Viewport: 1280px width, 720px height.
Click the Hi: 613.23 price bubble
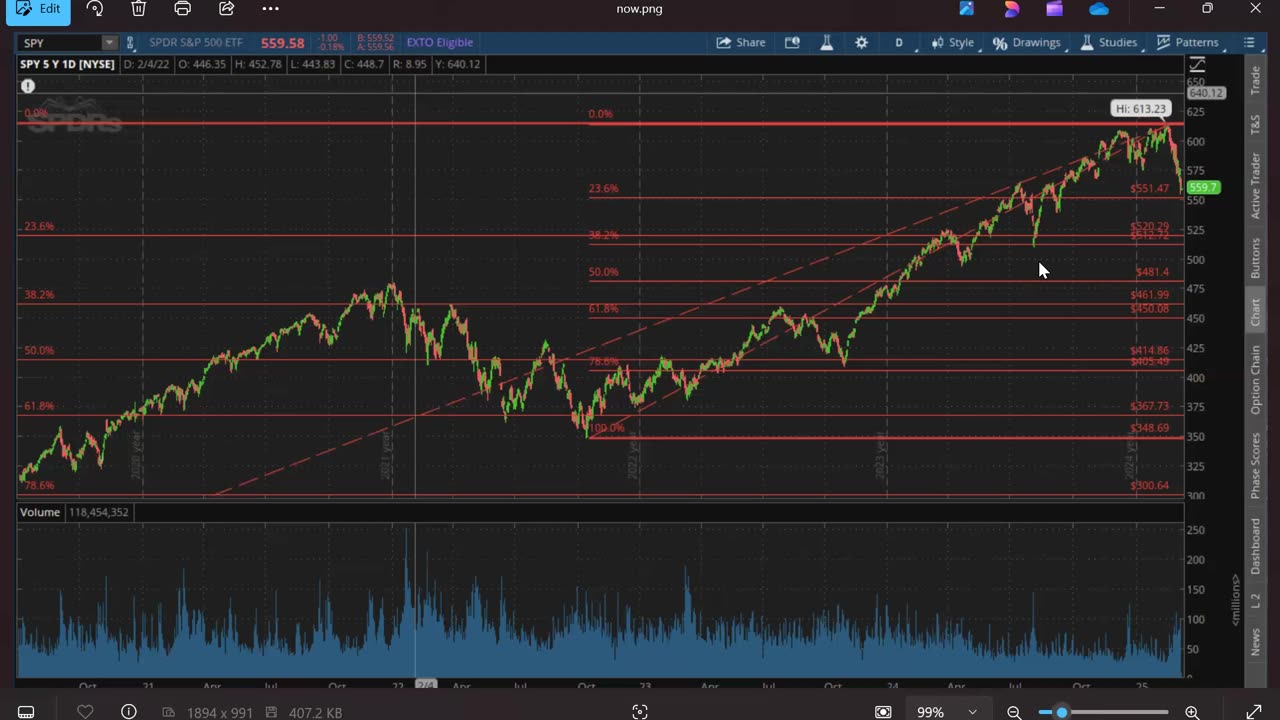(1140, 108)
